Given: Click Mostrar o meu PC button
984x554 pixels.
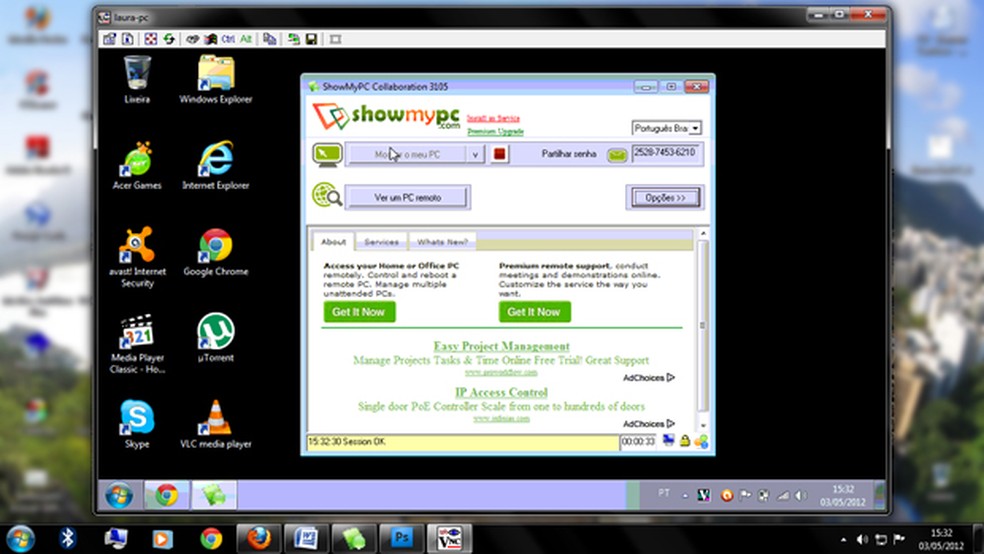Looking at the screenshot, I should 407,154.
